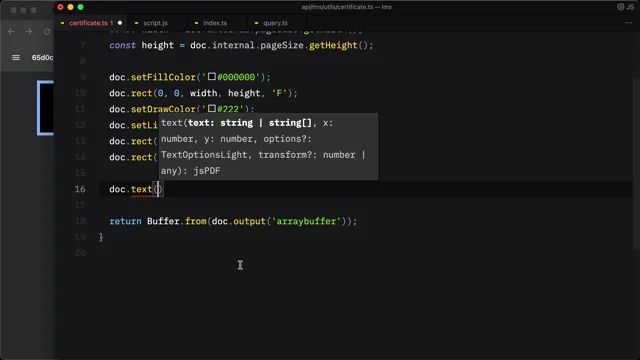This screenshot has width=640, height=360.
Task: Click the const keyword on line 7
Action: tap(122, 45)
